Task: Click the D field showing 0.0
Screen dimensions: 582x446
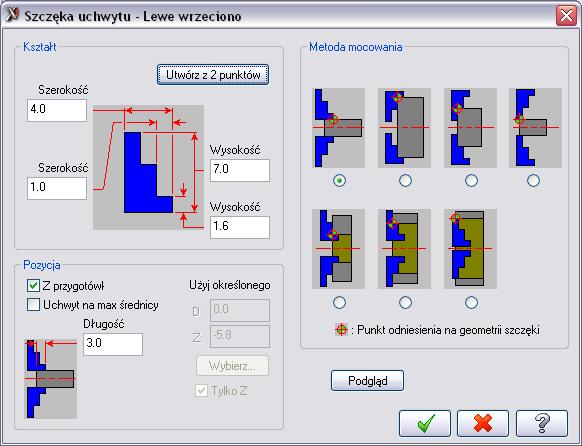Action: 240,310
